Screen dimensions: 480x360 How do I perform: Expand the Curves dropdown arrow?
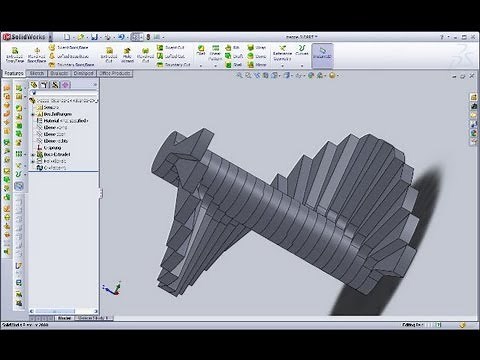pyautogui.click(x=302, y=66)
